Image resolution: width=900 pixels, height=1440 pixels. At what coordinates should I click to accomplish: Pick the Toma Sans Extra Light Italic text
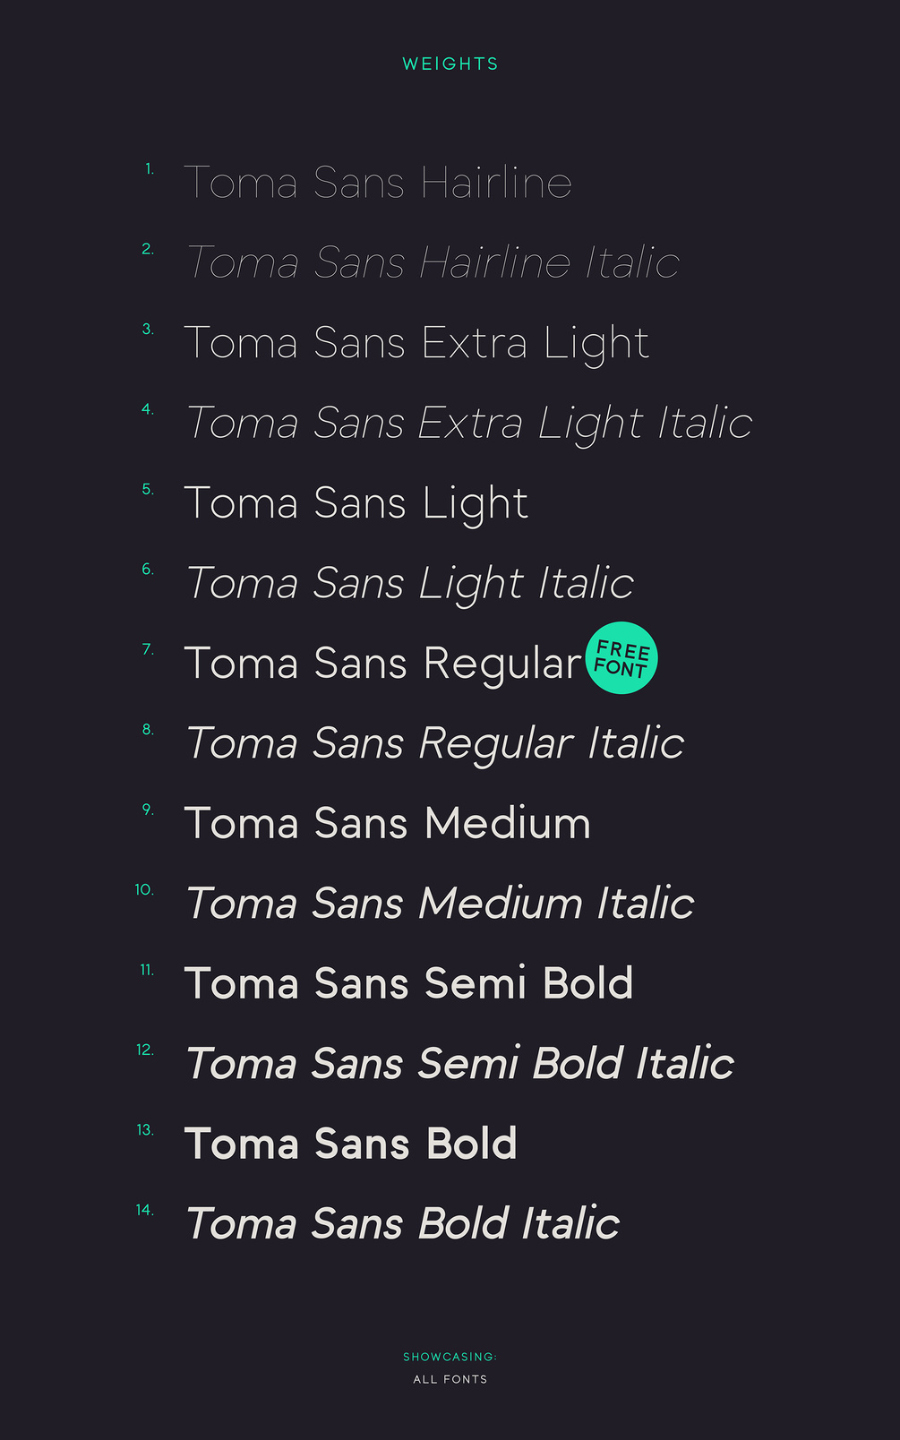[469, 423]
